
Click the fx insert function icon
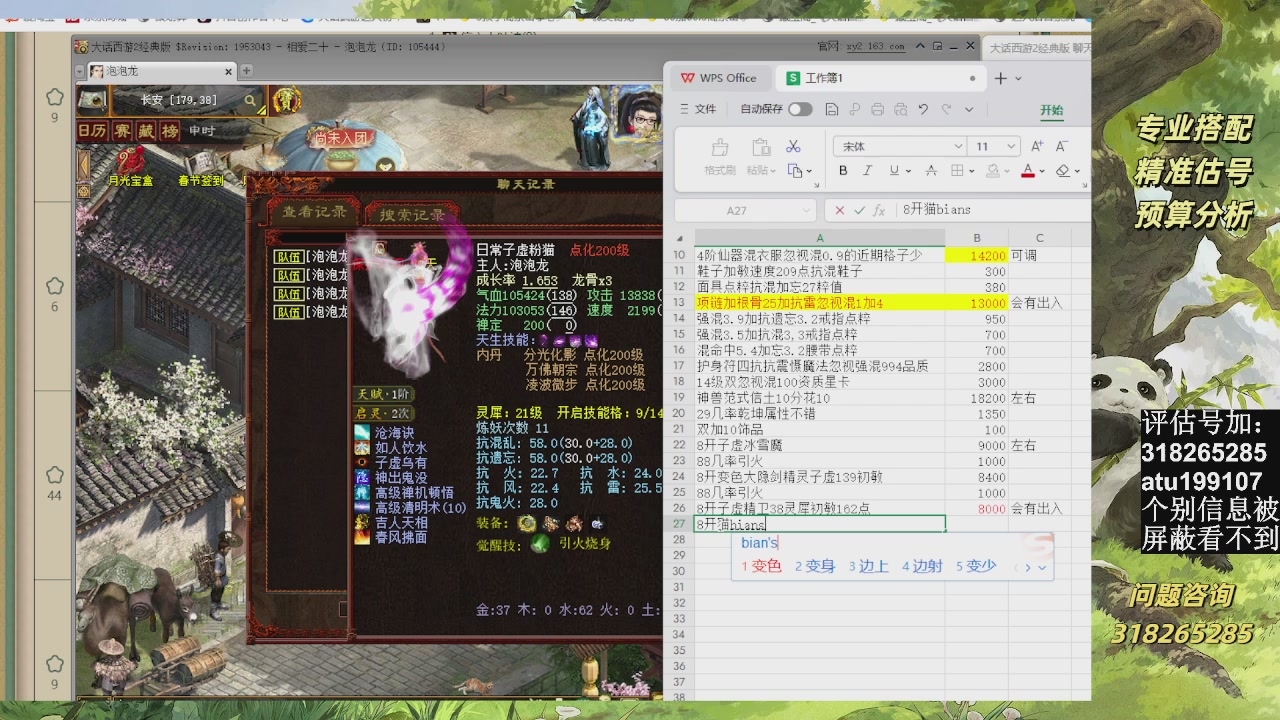click(879, 210)
